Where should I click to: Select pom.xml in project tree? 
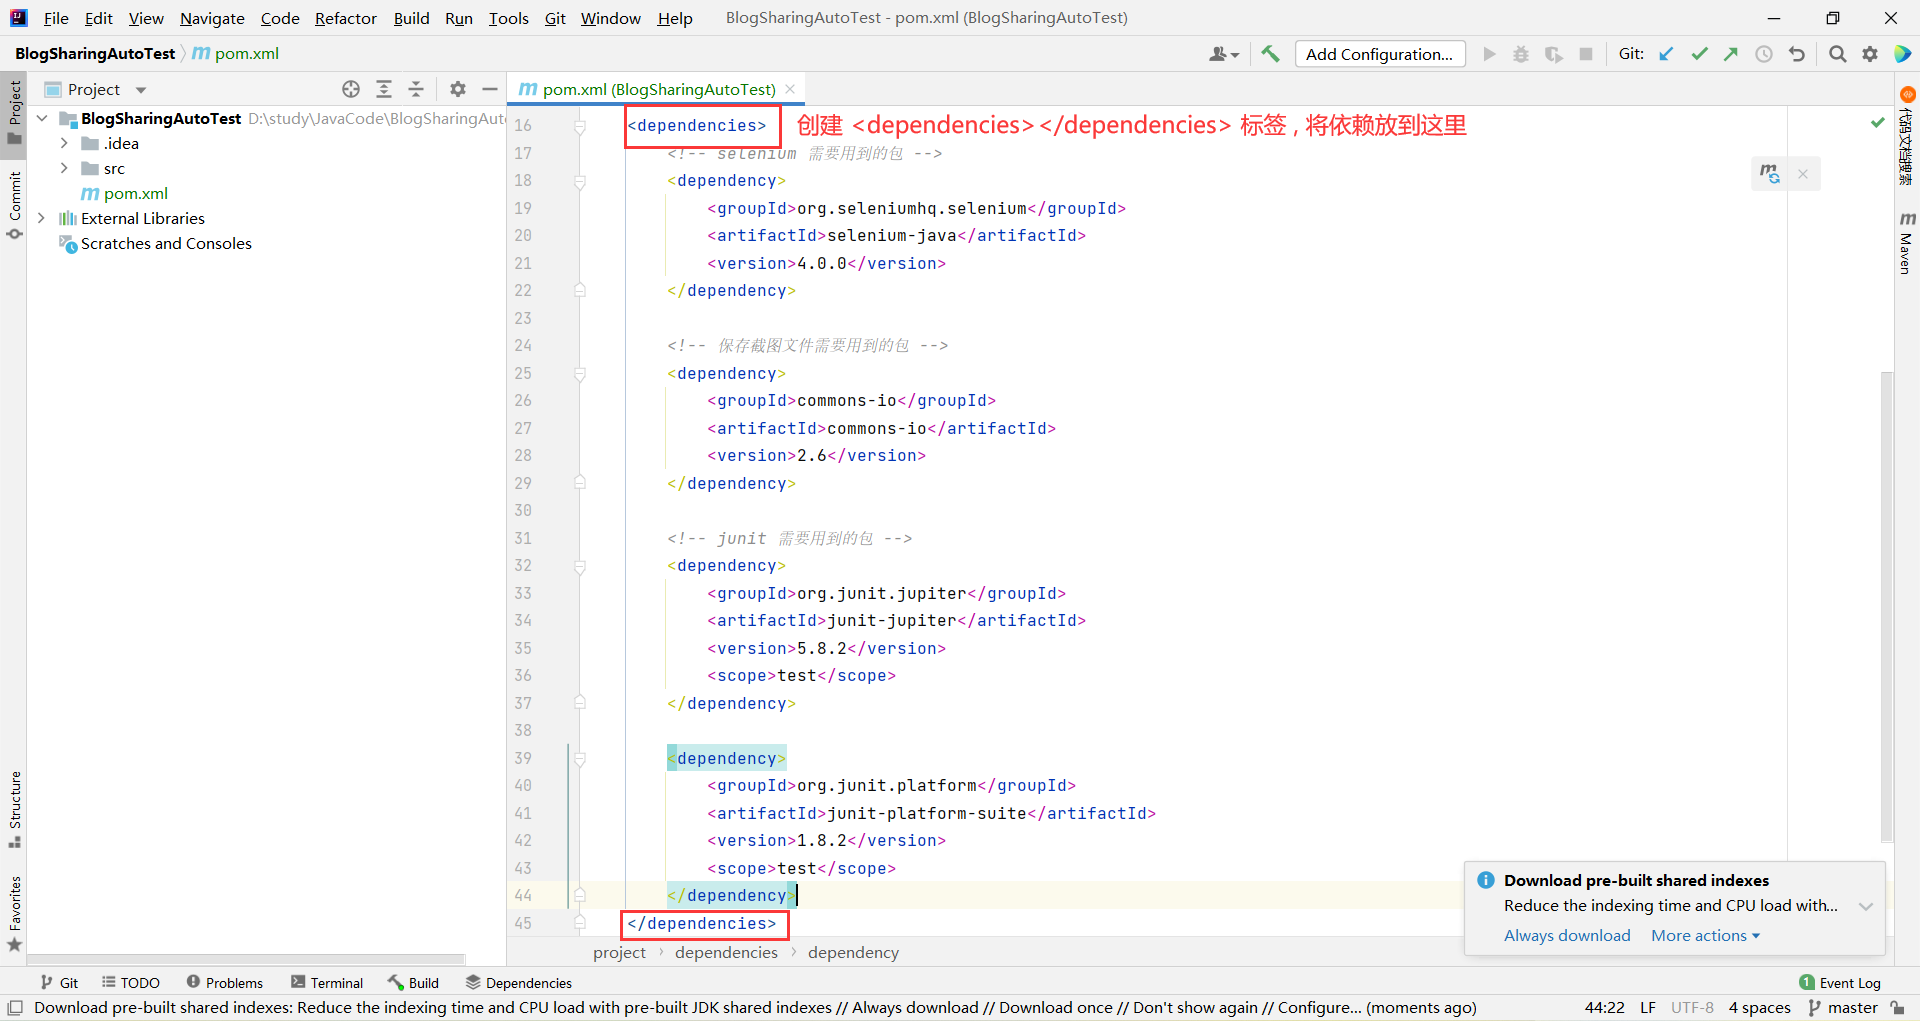[x=124, y=193]
